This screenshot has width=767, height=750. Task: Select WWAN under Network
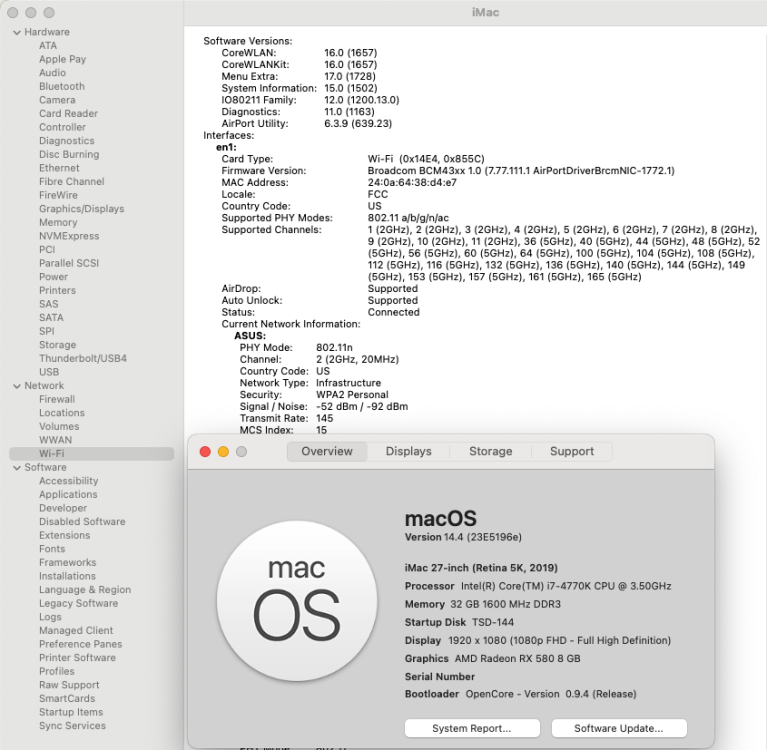55,440
